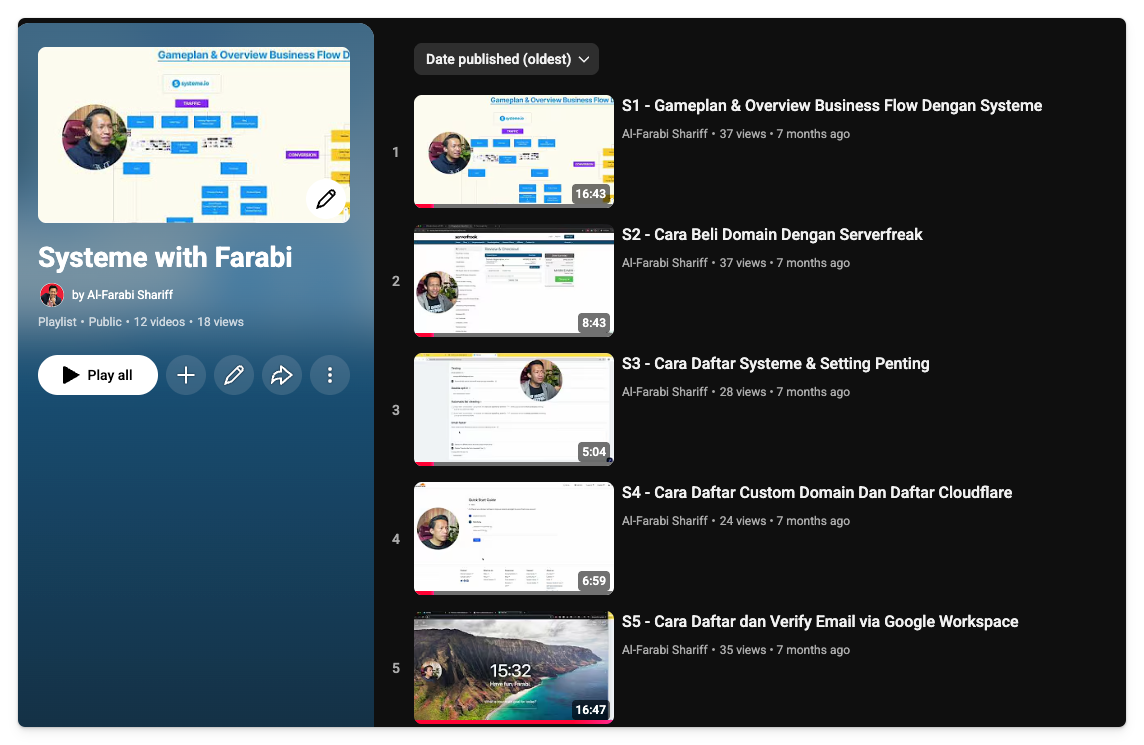Click the 8:43 duration badge on S2
The image size is (1144, 745).
(594, 323)
